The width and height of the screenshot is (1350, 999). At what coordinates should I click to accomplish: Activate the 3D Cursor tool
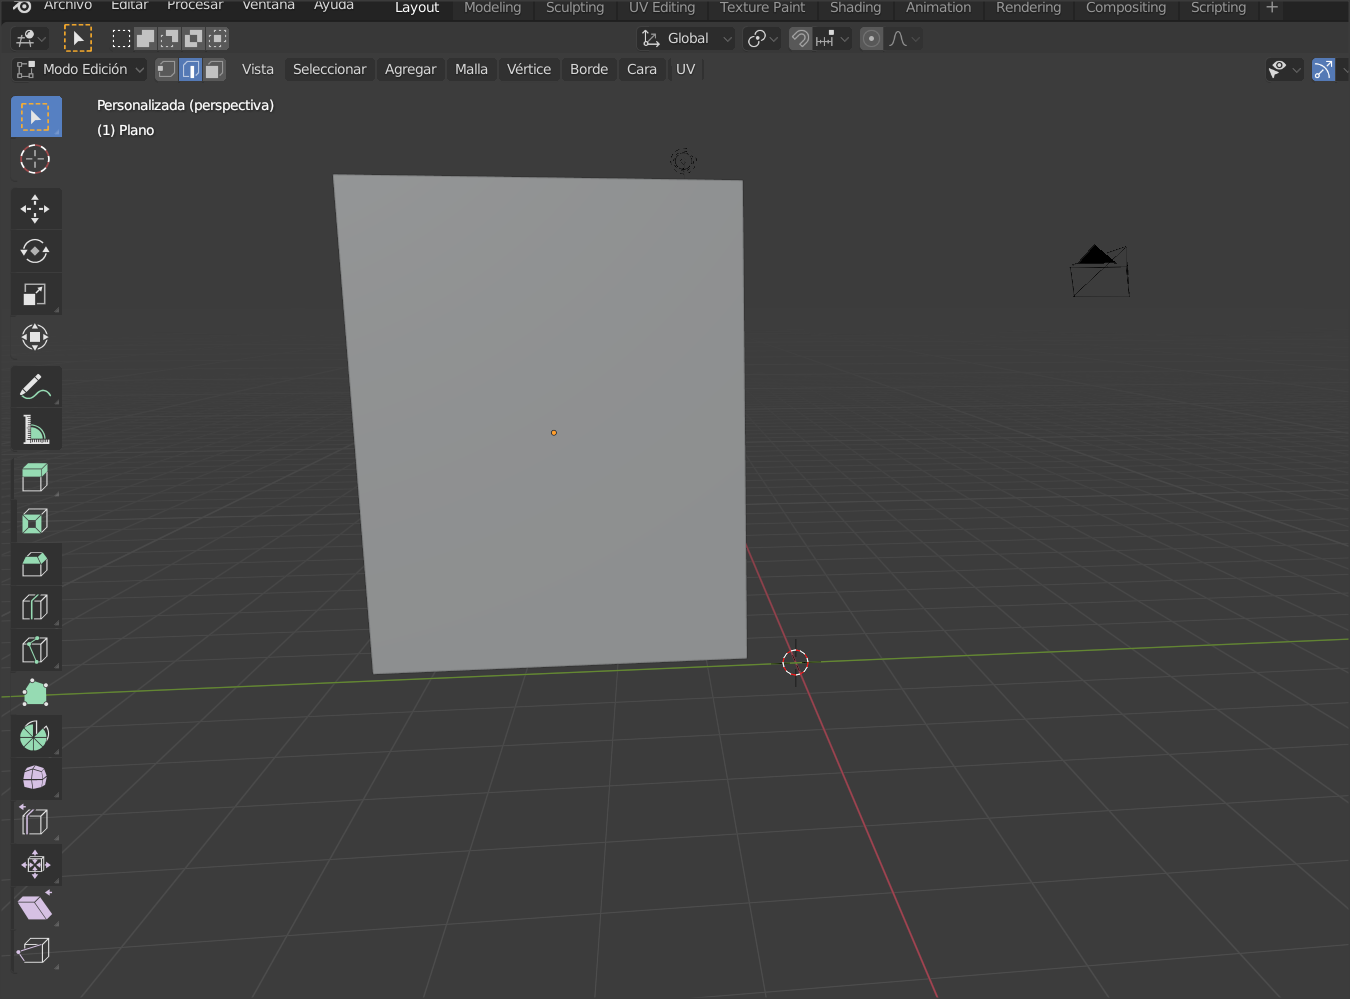coord(36,159)
